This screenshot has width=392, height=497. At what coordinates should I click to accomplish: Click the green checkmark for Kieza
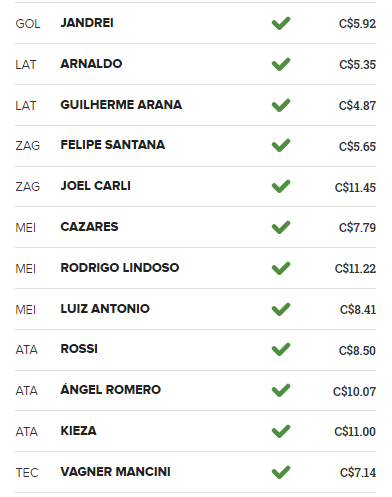click(x=281, y=431)
